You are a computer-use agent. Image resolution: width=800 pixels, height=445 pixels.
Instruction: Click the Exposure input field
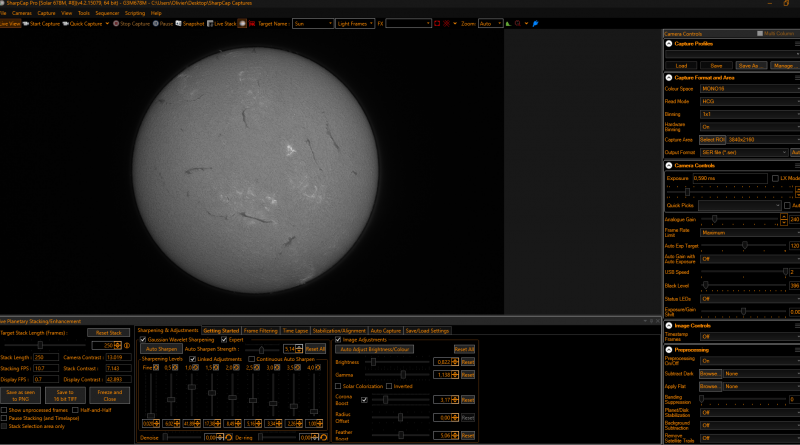coord(730,178)
